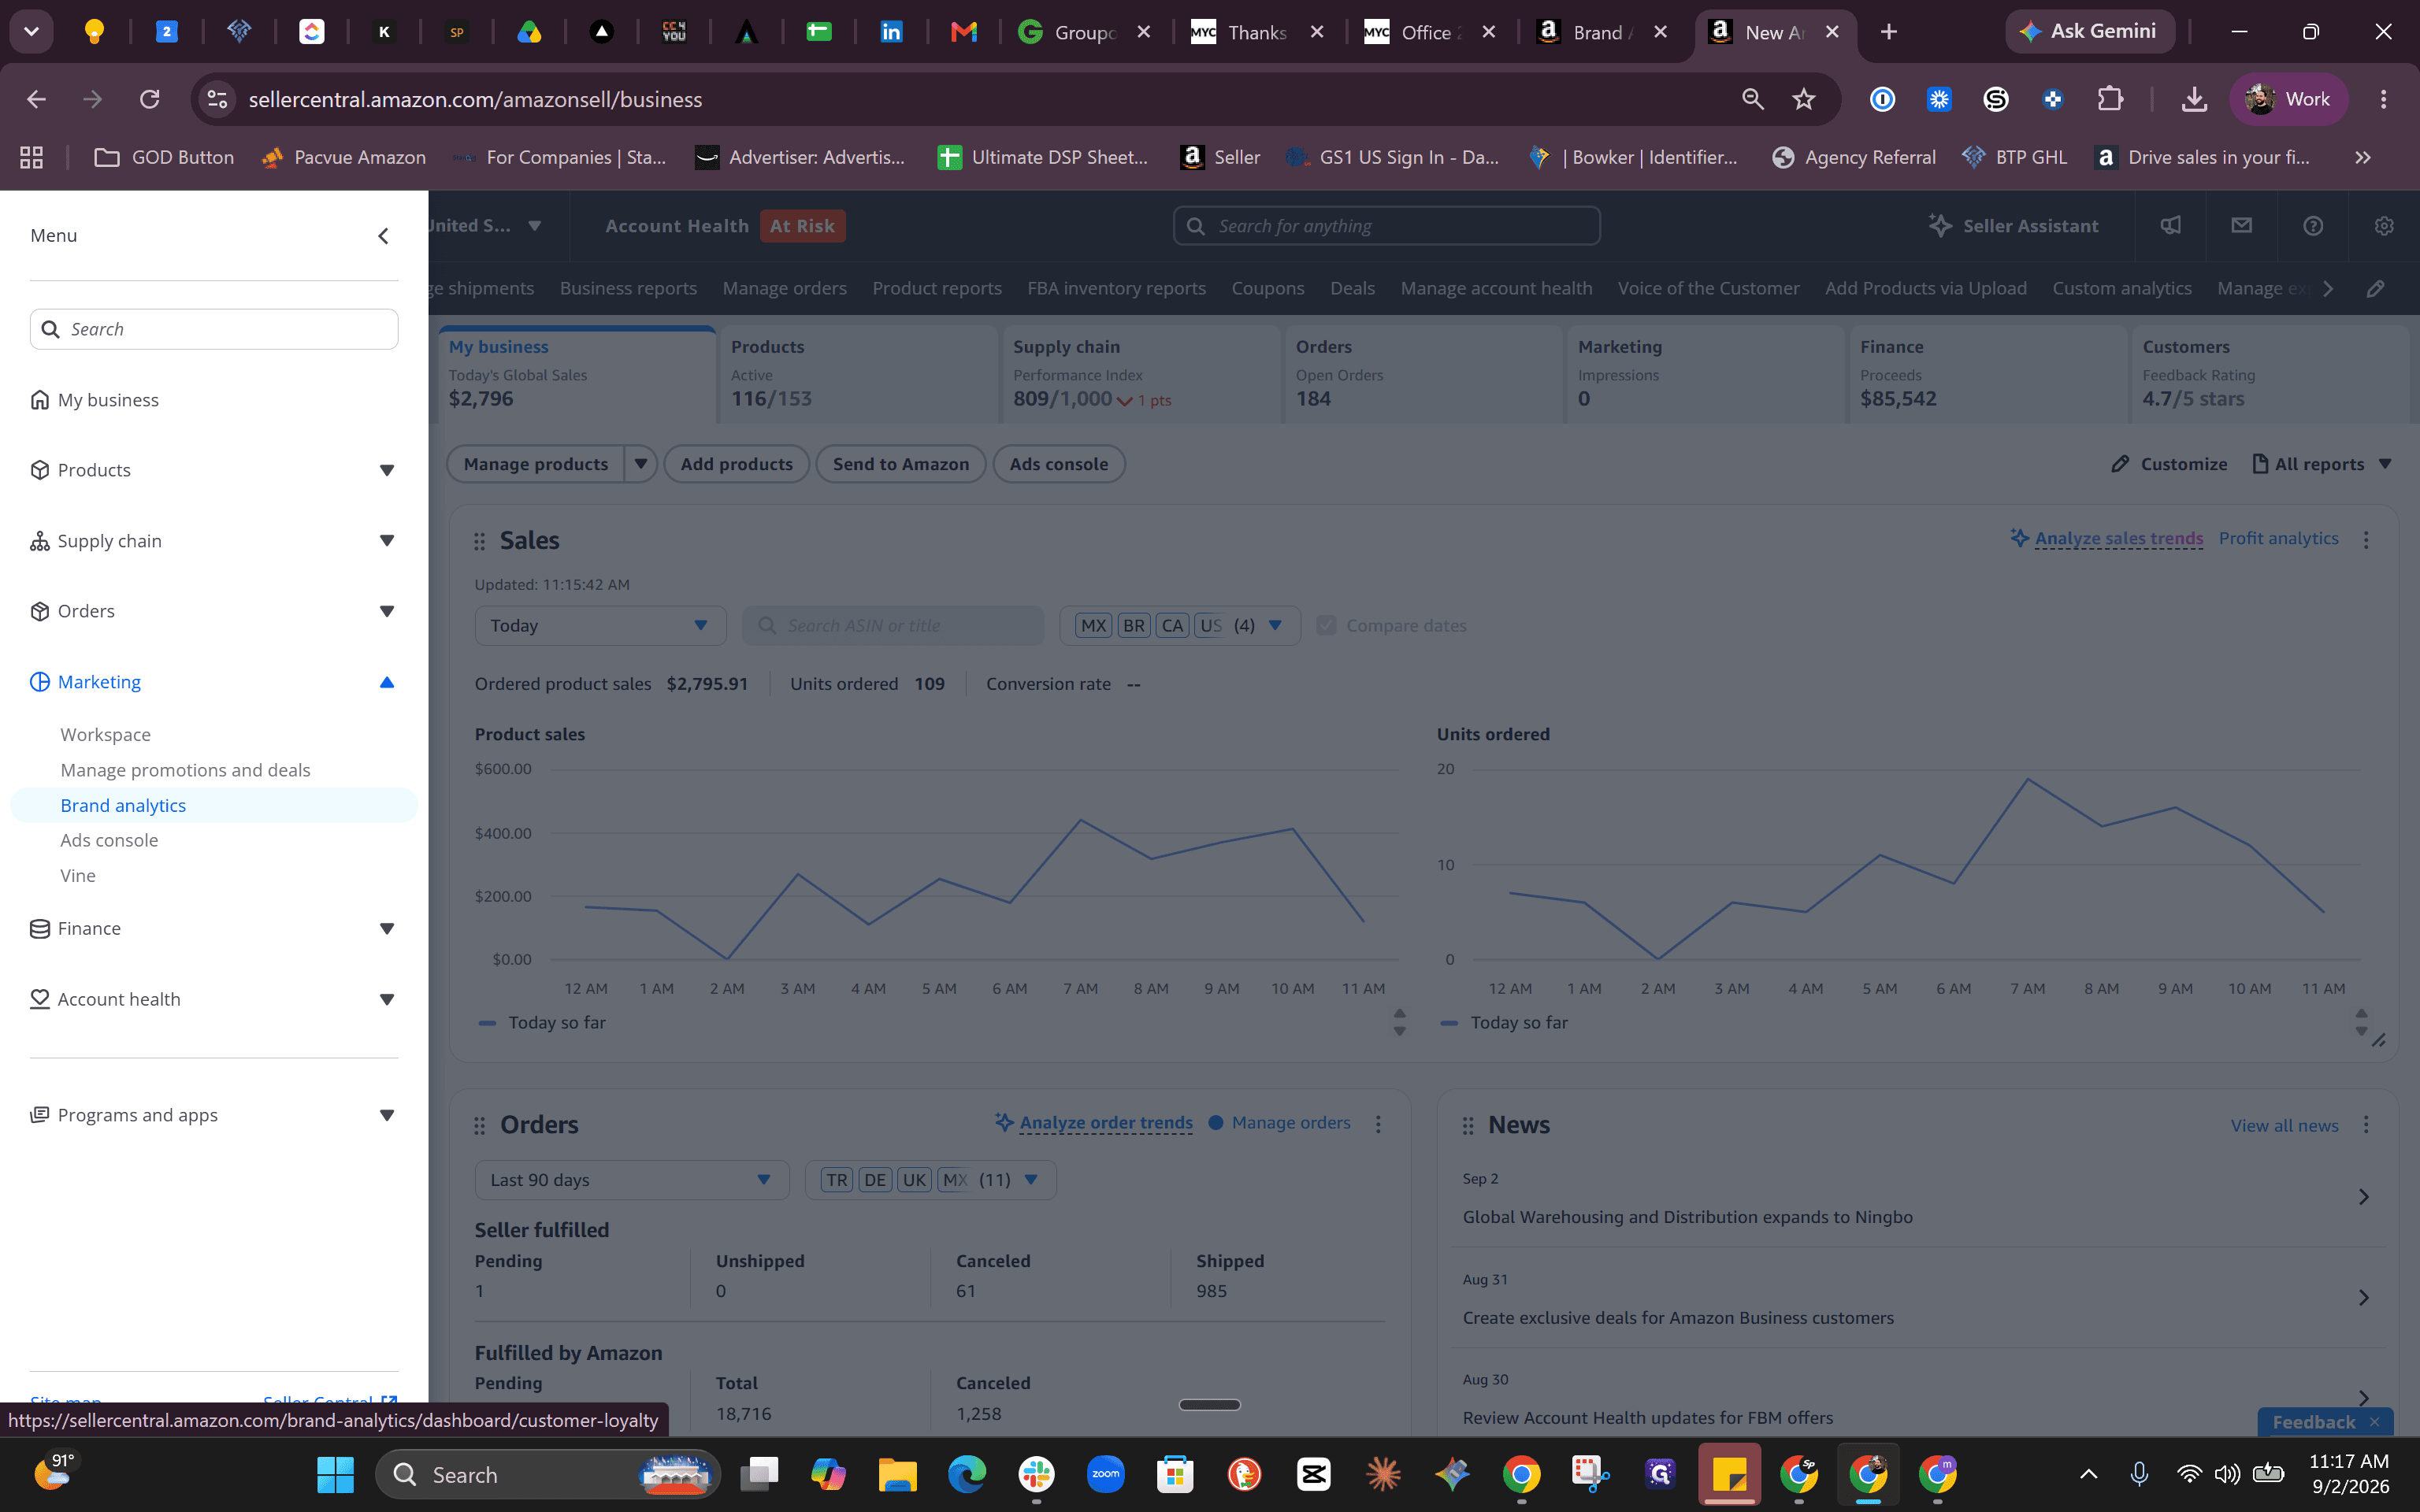
Task: Open the Orders card options menu
Action: [1378, 1124]
